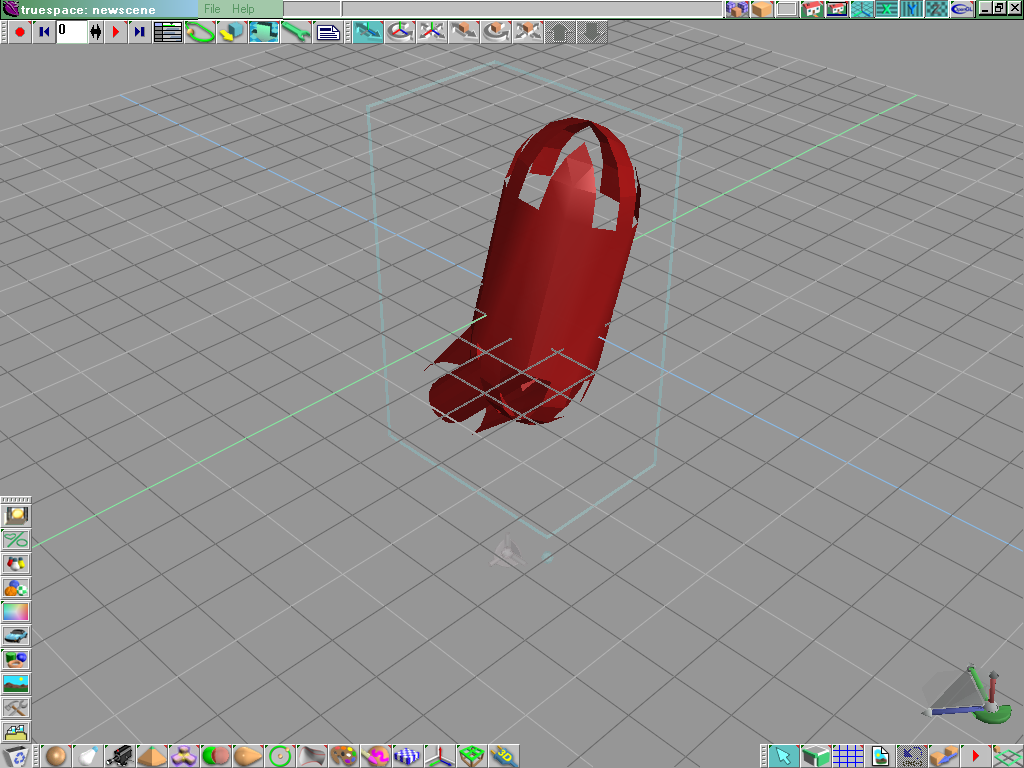Open the rainbow color gradient panel

pyautogui.click(x=16, y=612)
